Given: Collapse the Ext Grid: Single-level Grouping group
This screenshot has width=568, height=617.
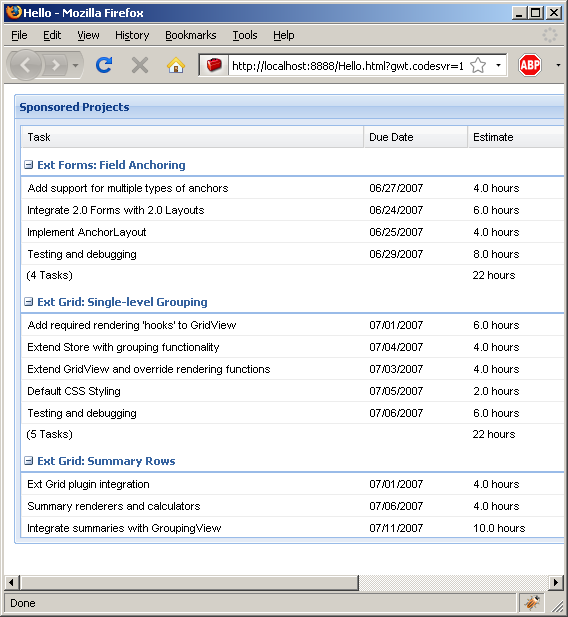Looking at the screenshot, I should tap(28, 302).
